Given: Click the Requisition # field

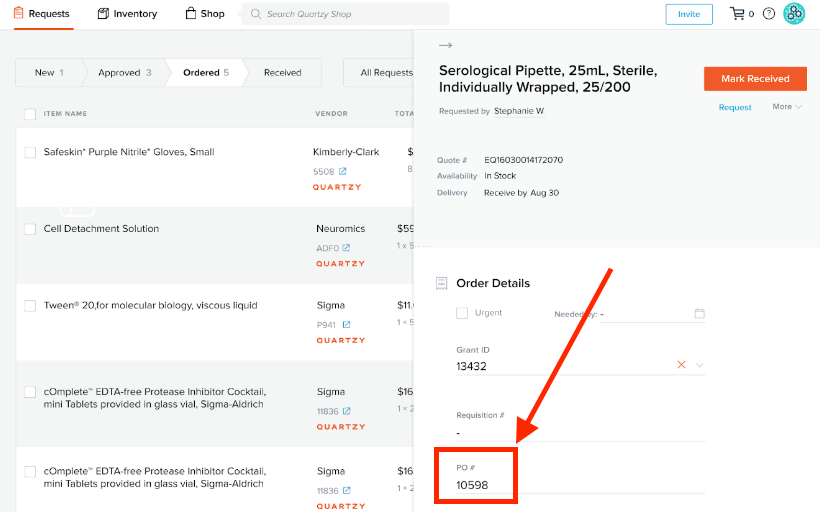Looking at the screenshot, I should 580,433.
